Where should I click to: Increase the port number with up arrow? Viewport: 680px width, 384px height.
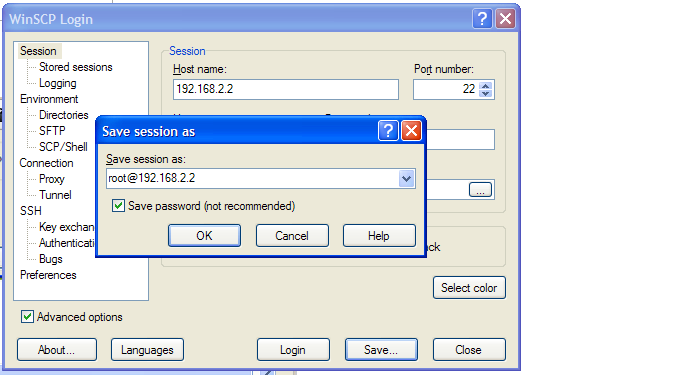tap(486, 85)
